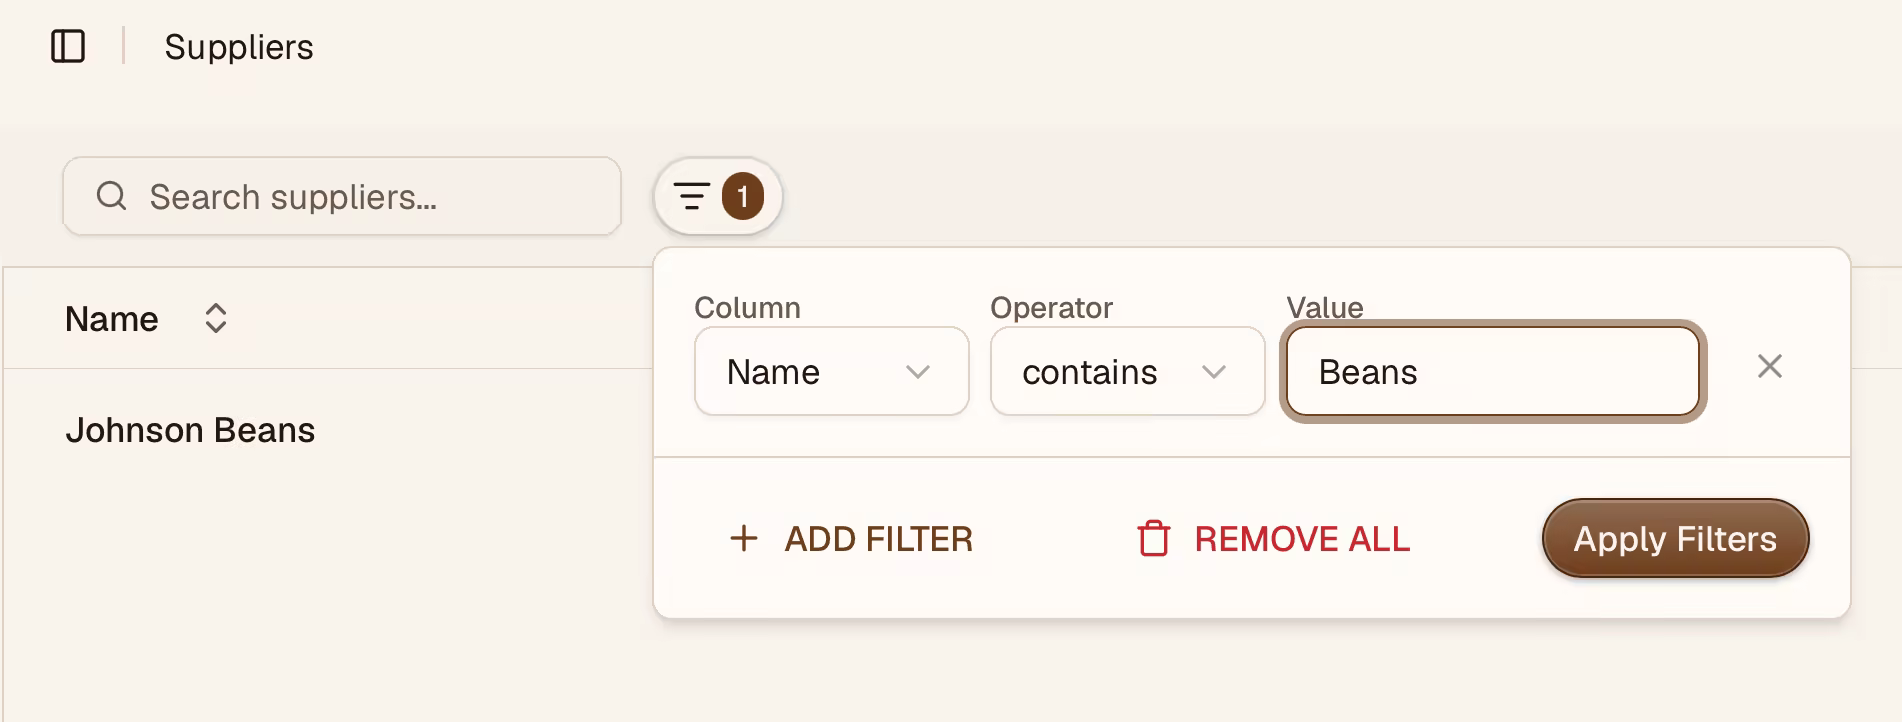This screenshot has width=1902, height=722.
Task: Open the filters button with badge
Action: 717,196
